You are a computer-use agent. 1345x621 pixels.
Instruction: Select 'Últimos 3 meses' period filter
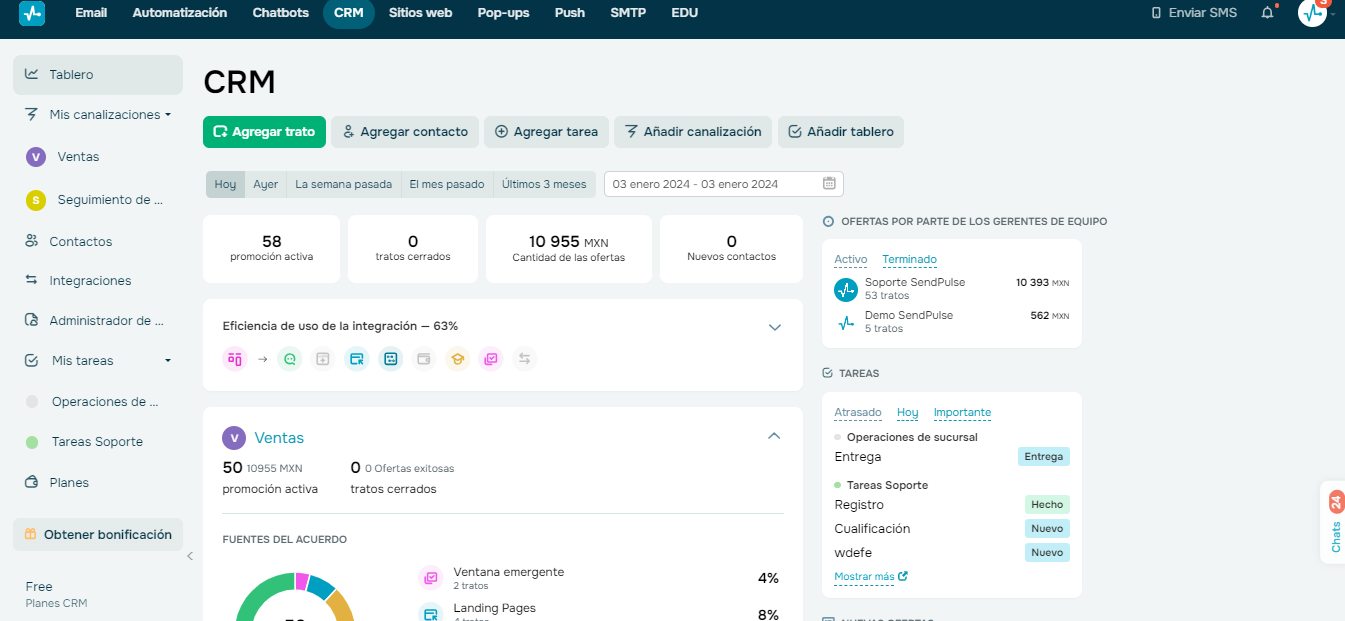[x=544, y=184]
